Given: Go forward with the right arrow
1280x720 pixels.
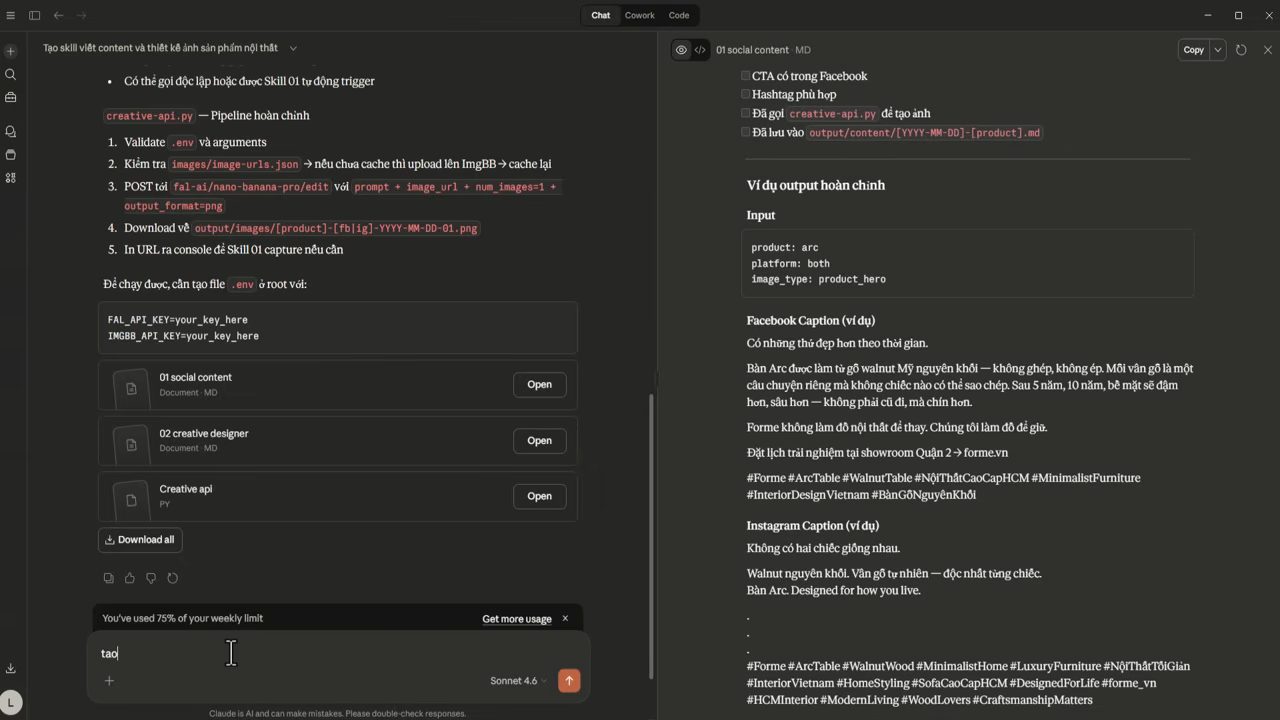Looking at the screenshot, I should 81,15.
